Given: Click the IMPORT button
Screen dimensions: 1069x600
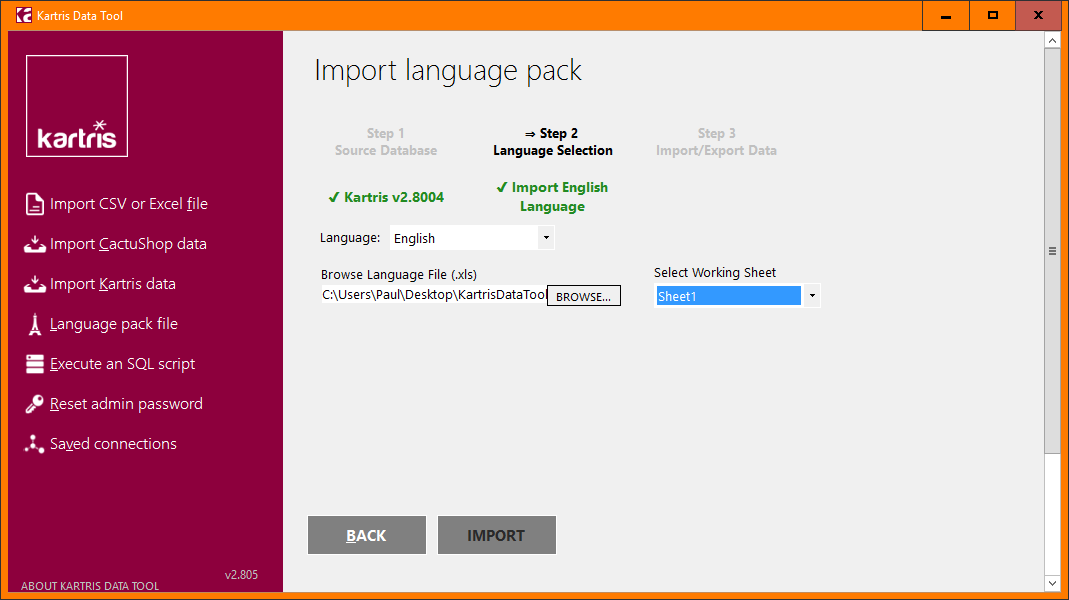Looking at the screenshot, I should (x=496, y=535).
